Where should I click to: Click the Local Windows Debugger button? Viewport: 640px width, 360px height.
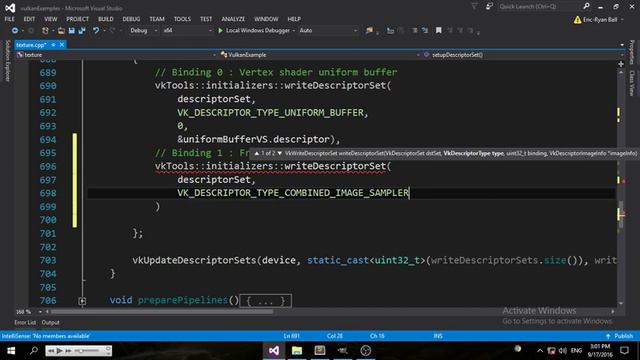pyautogui.click(x=257, y=31)
